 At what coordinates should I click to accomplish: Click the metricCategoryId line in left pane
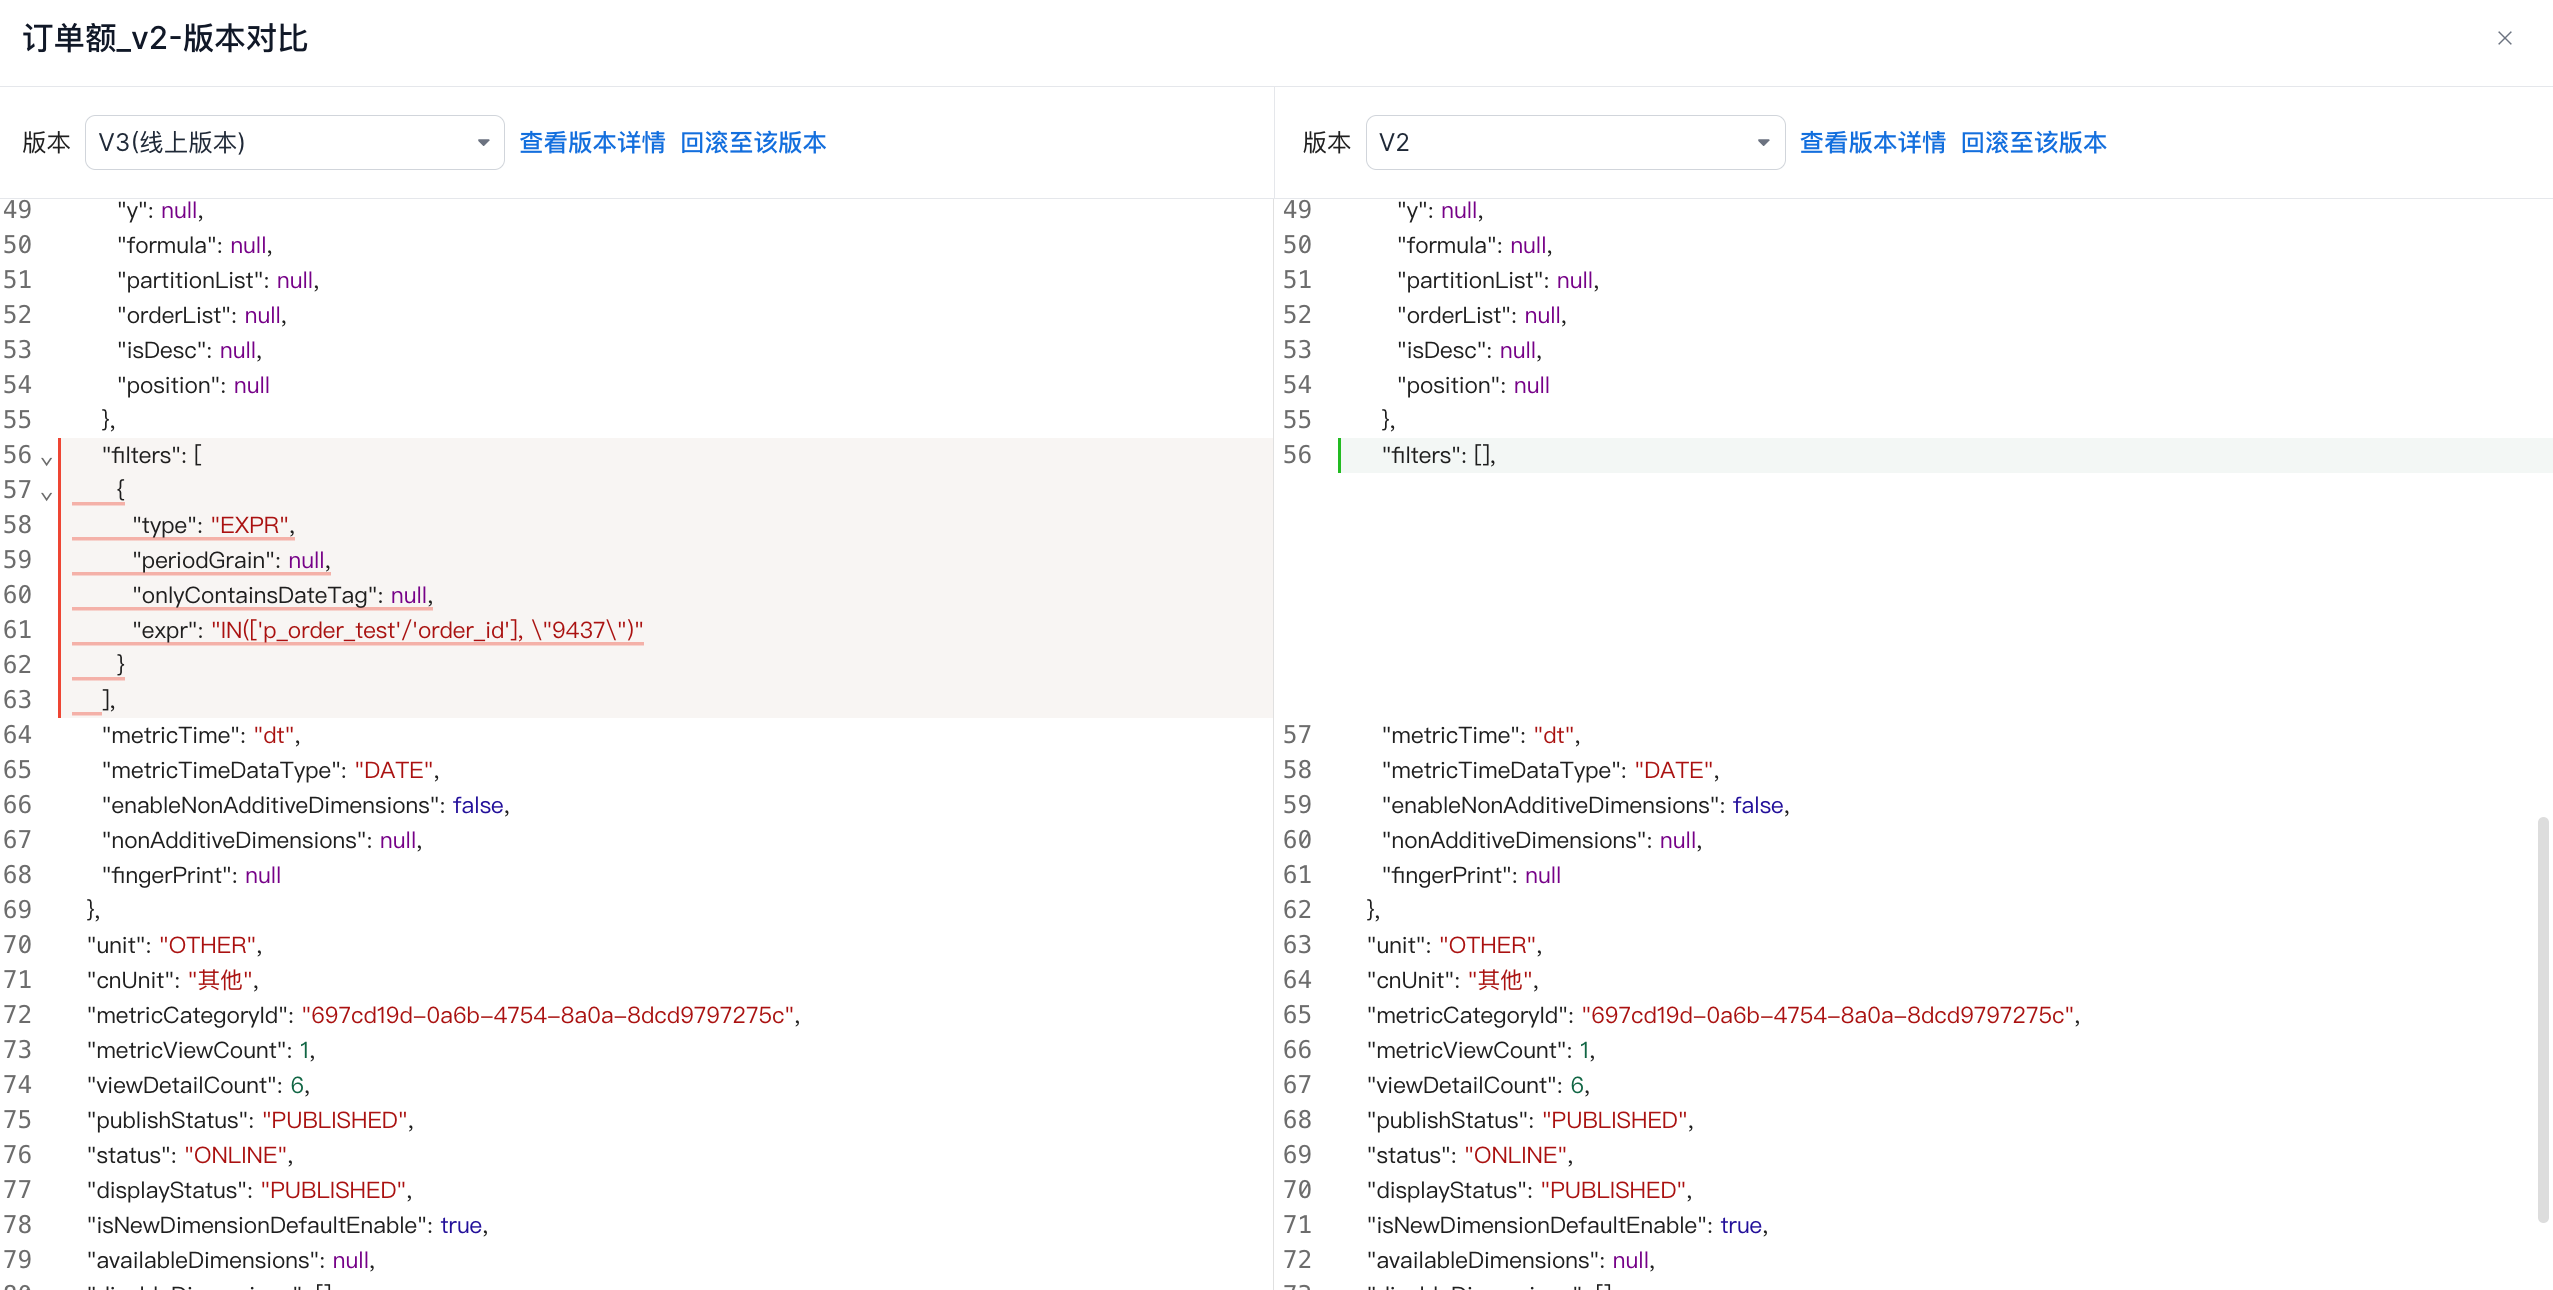tap(443, 1015)
